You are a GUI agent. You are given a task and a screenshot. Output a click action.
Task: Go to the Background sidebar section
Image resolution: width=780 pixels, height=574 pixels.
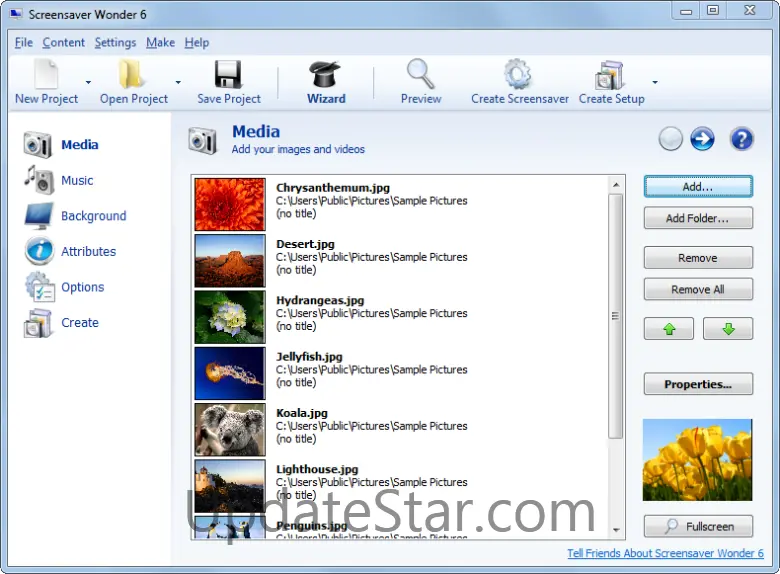click(93, 216)
